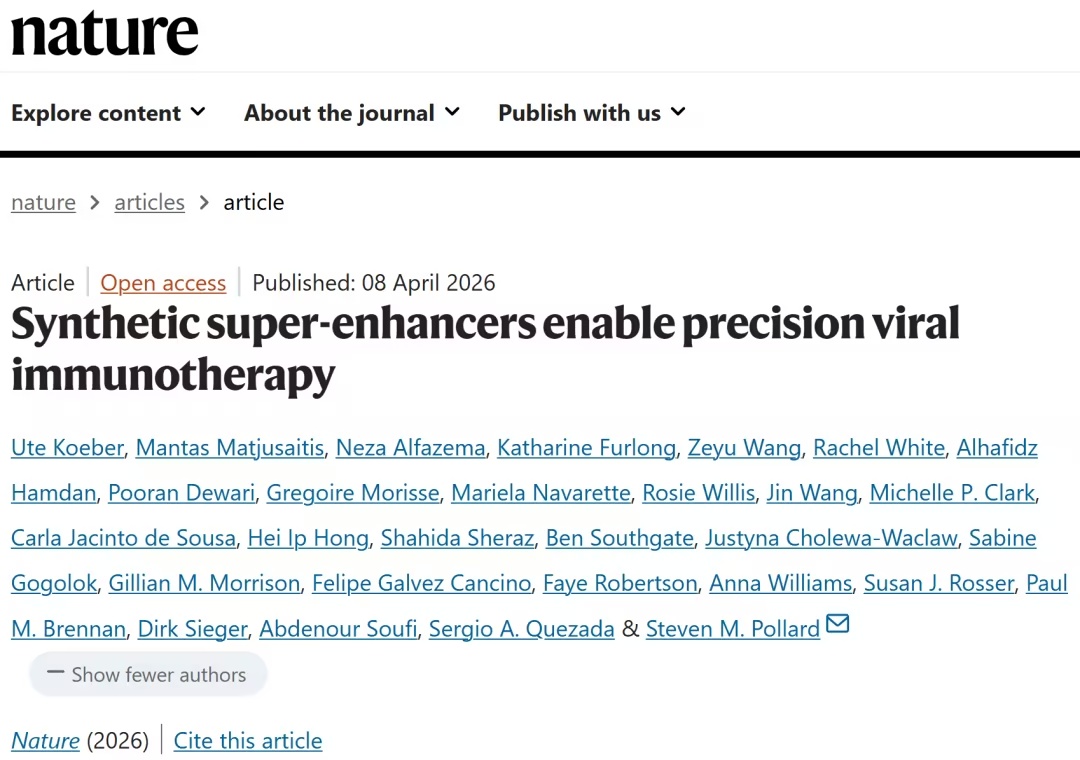Screen dimensions: 1080x760
Task: Open the articles breadcrumb link
Action: (149, 202)
